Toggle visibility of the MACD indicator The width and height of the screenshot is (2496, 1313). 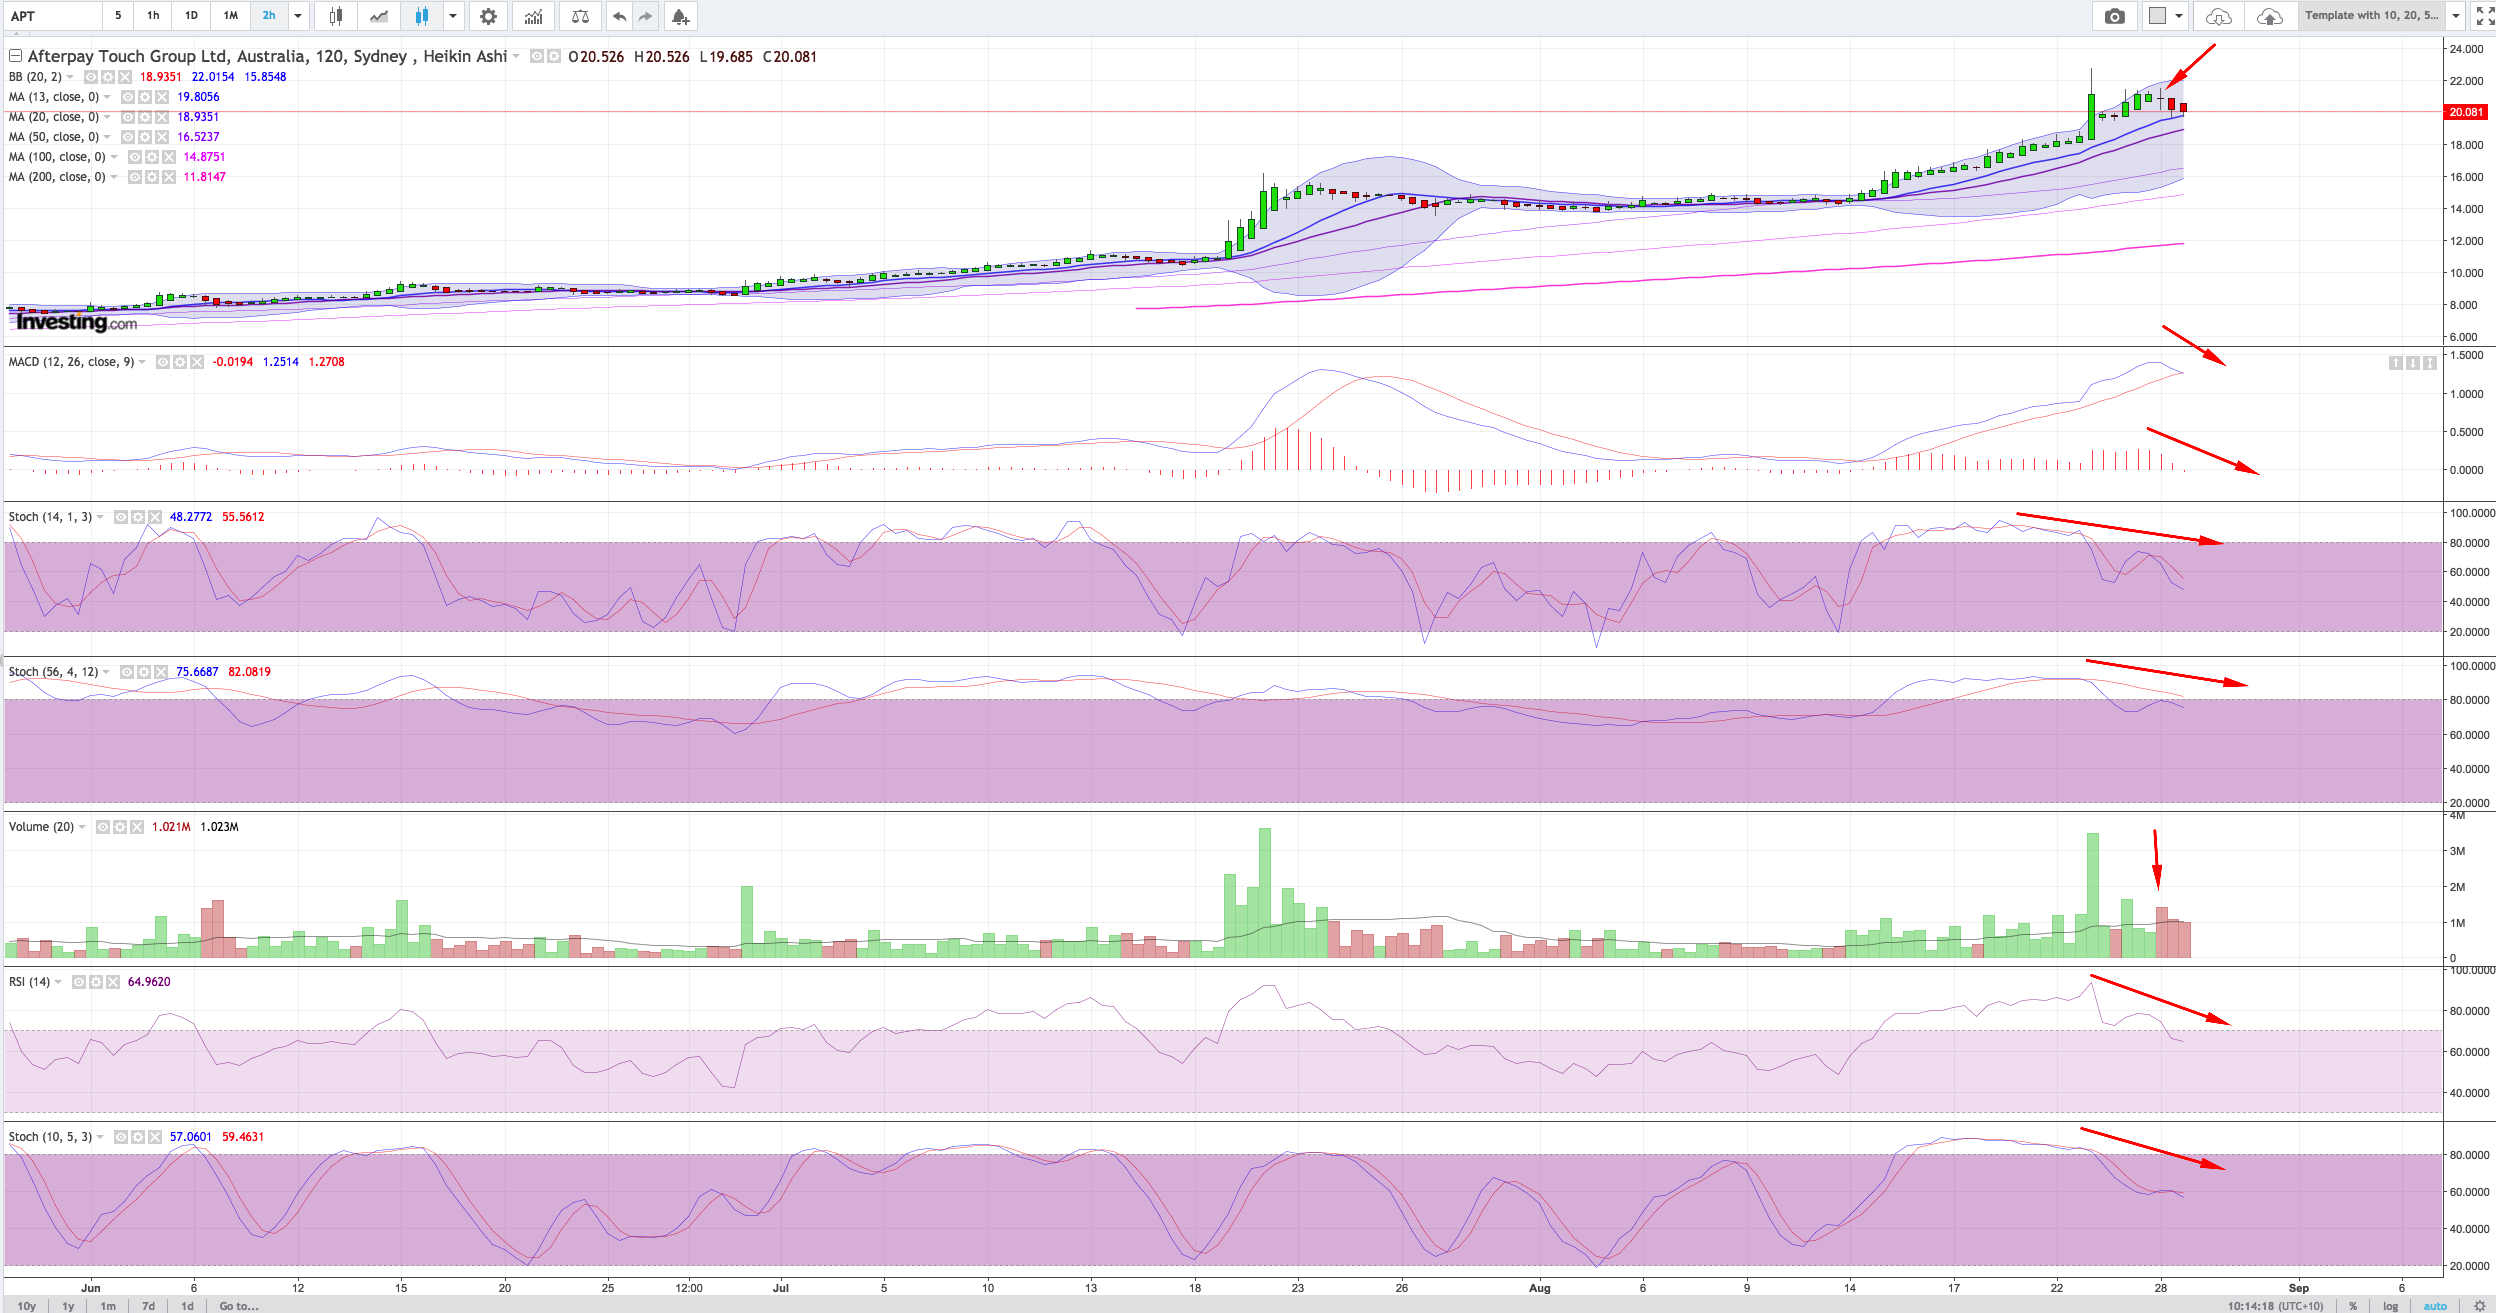coord(163,362)
